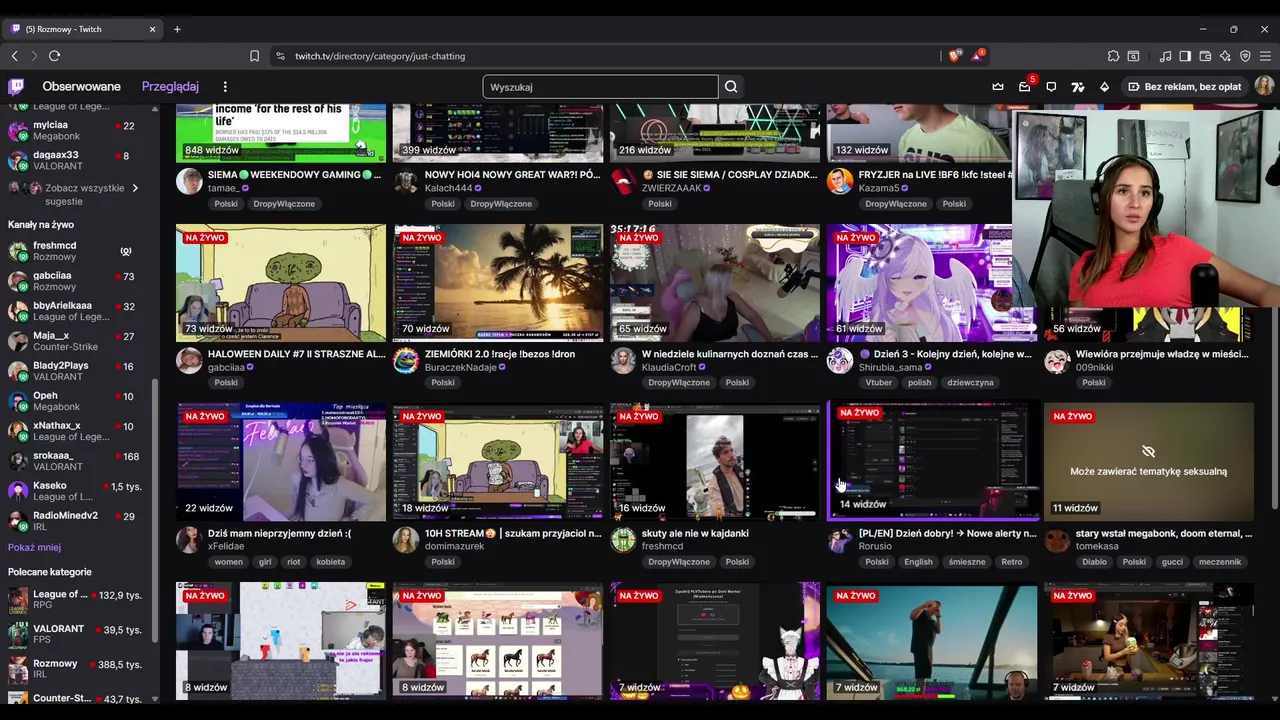Click Brave Shields lion icon
The image size is (1280, 720).
954,56
